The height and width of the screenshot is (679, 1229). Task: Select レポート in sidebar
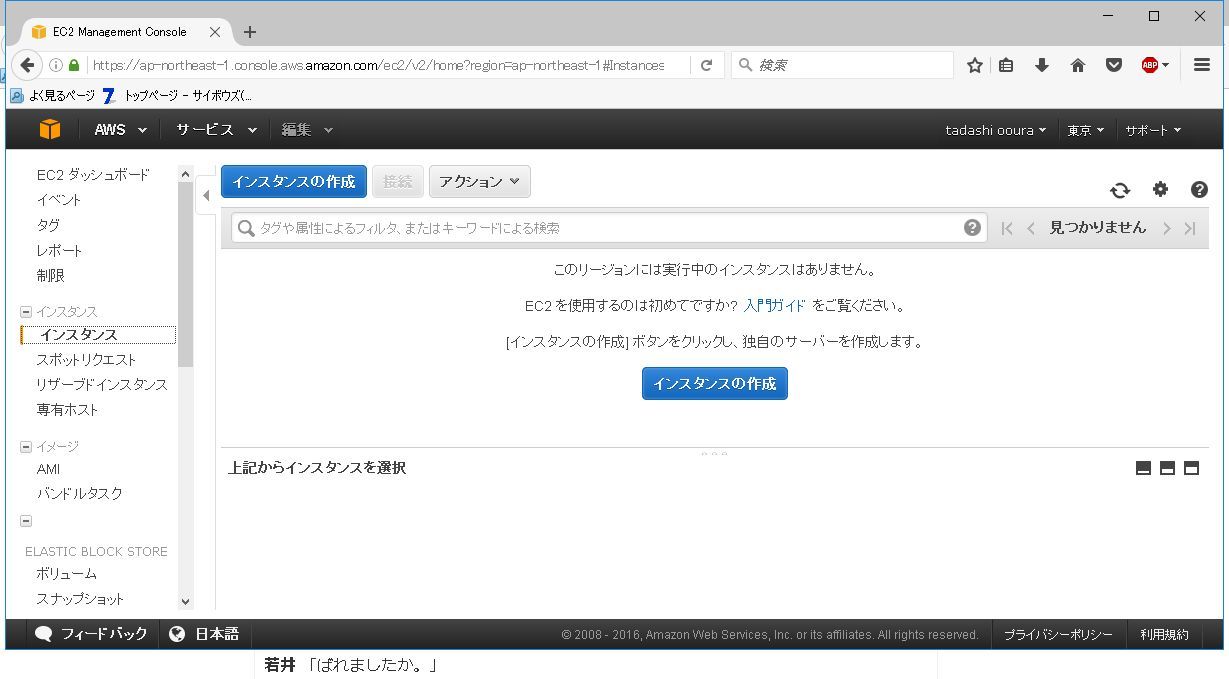59,250
